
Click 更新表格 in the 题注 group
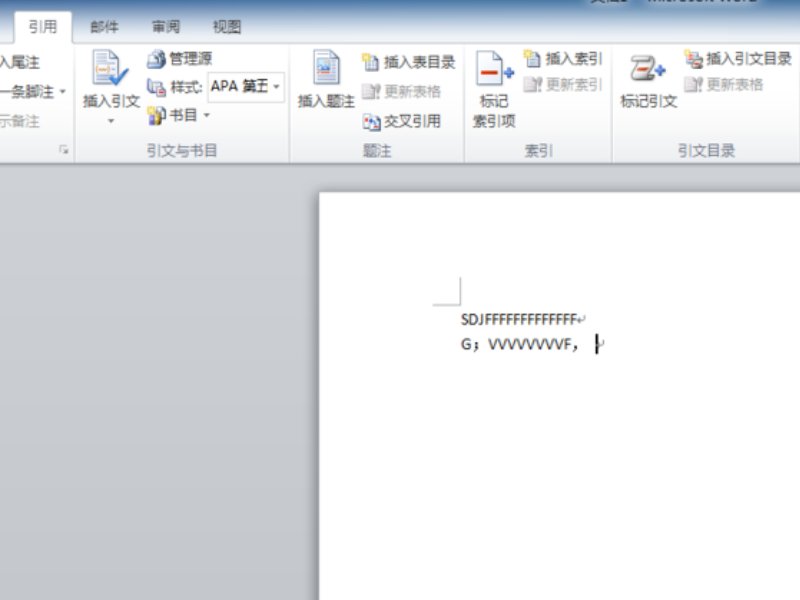pos(397,93)
